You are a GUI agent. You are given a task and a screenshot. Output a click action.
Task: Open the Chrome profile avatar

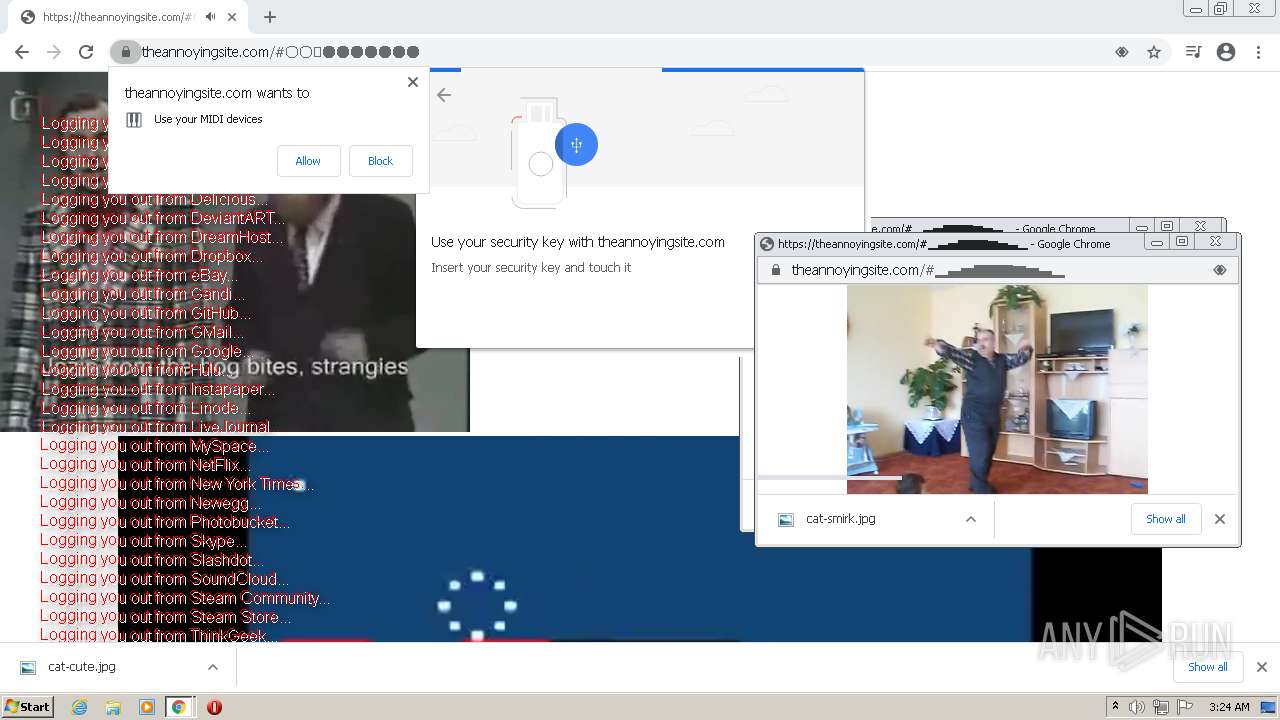[x=1226, y=52]
